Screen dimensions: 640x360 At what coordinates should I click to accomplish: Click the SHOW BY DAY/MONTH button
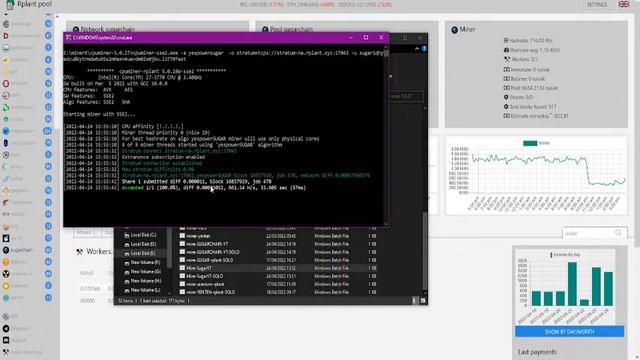[x=569, y=331]
